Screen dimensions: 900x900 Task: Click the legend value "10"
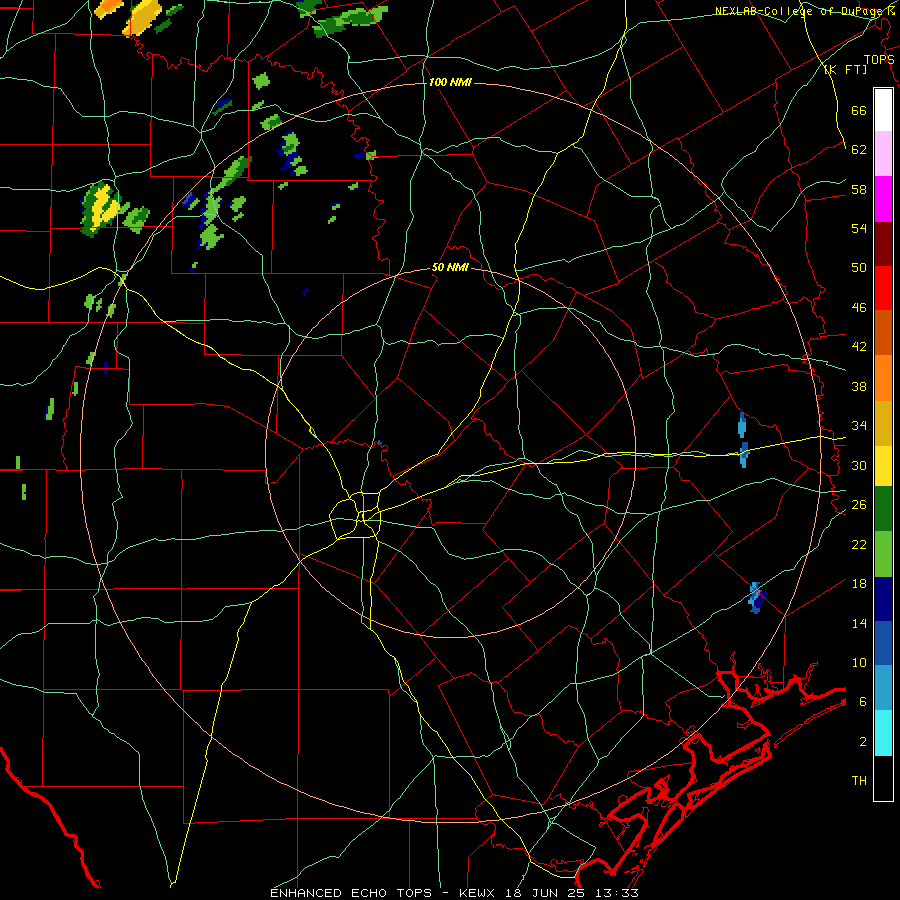(x=859, y=662)
